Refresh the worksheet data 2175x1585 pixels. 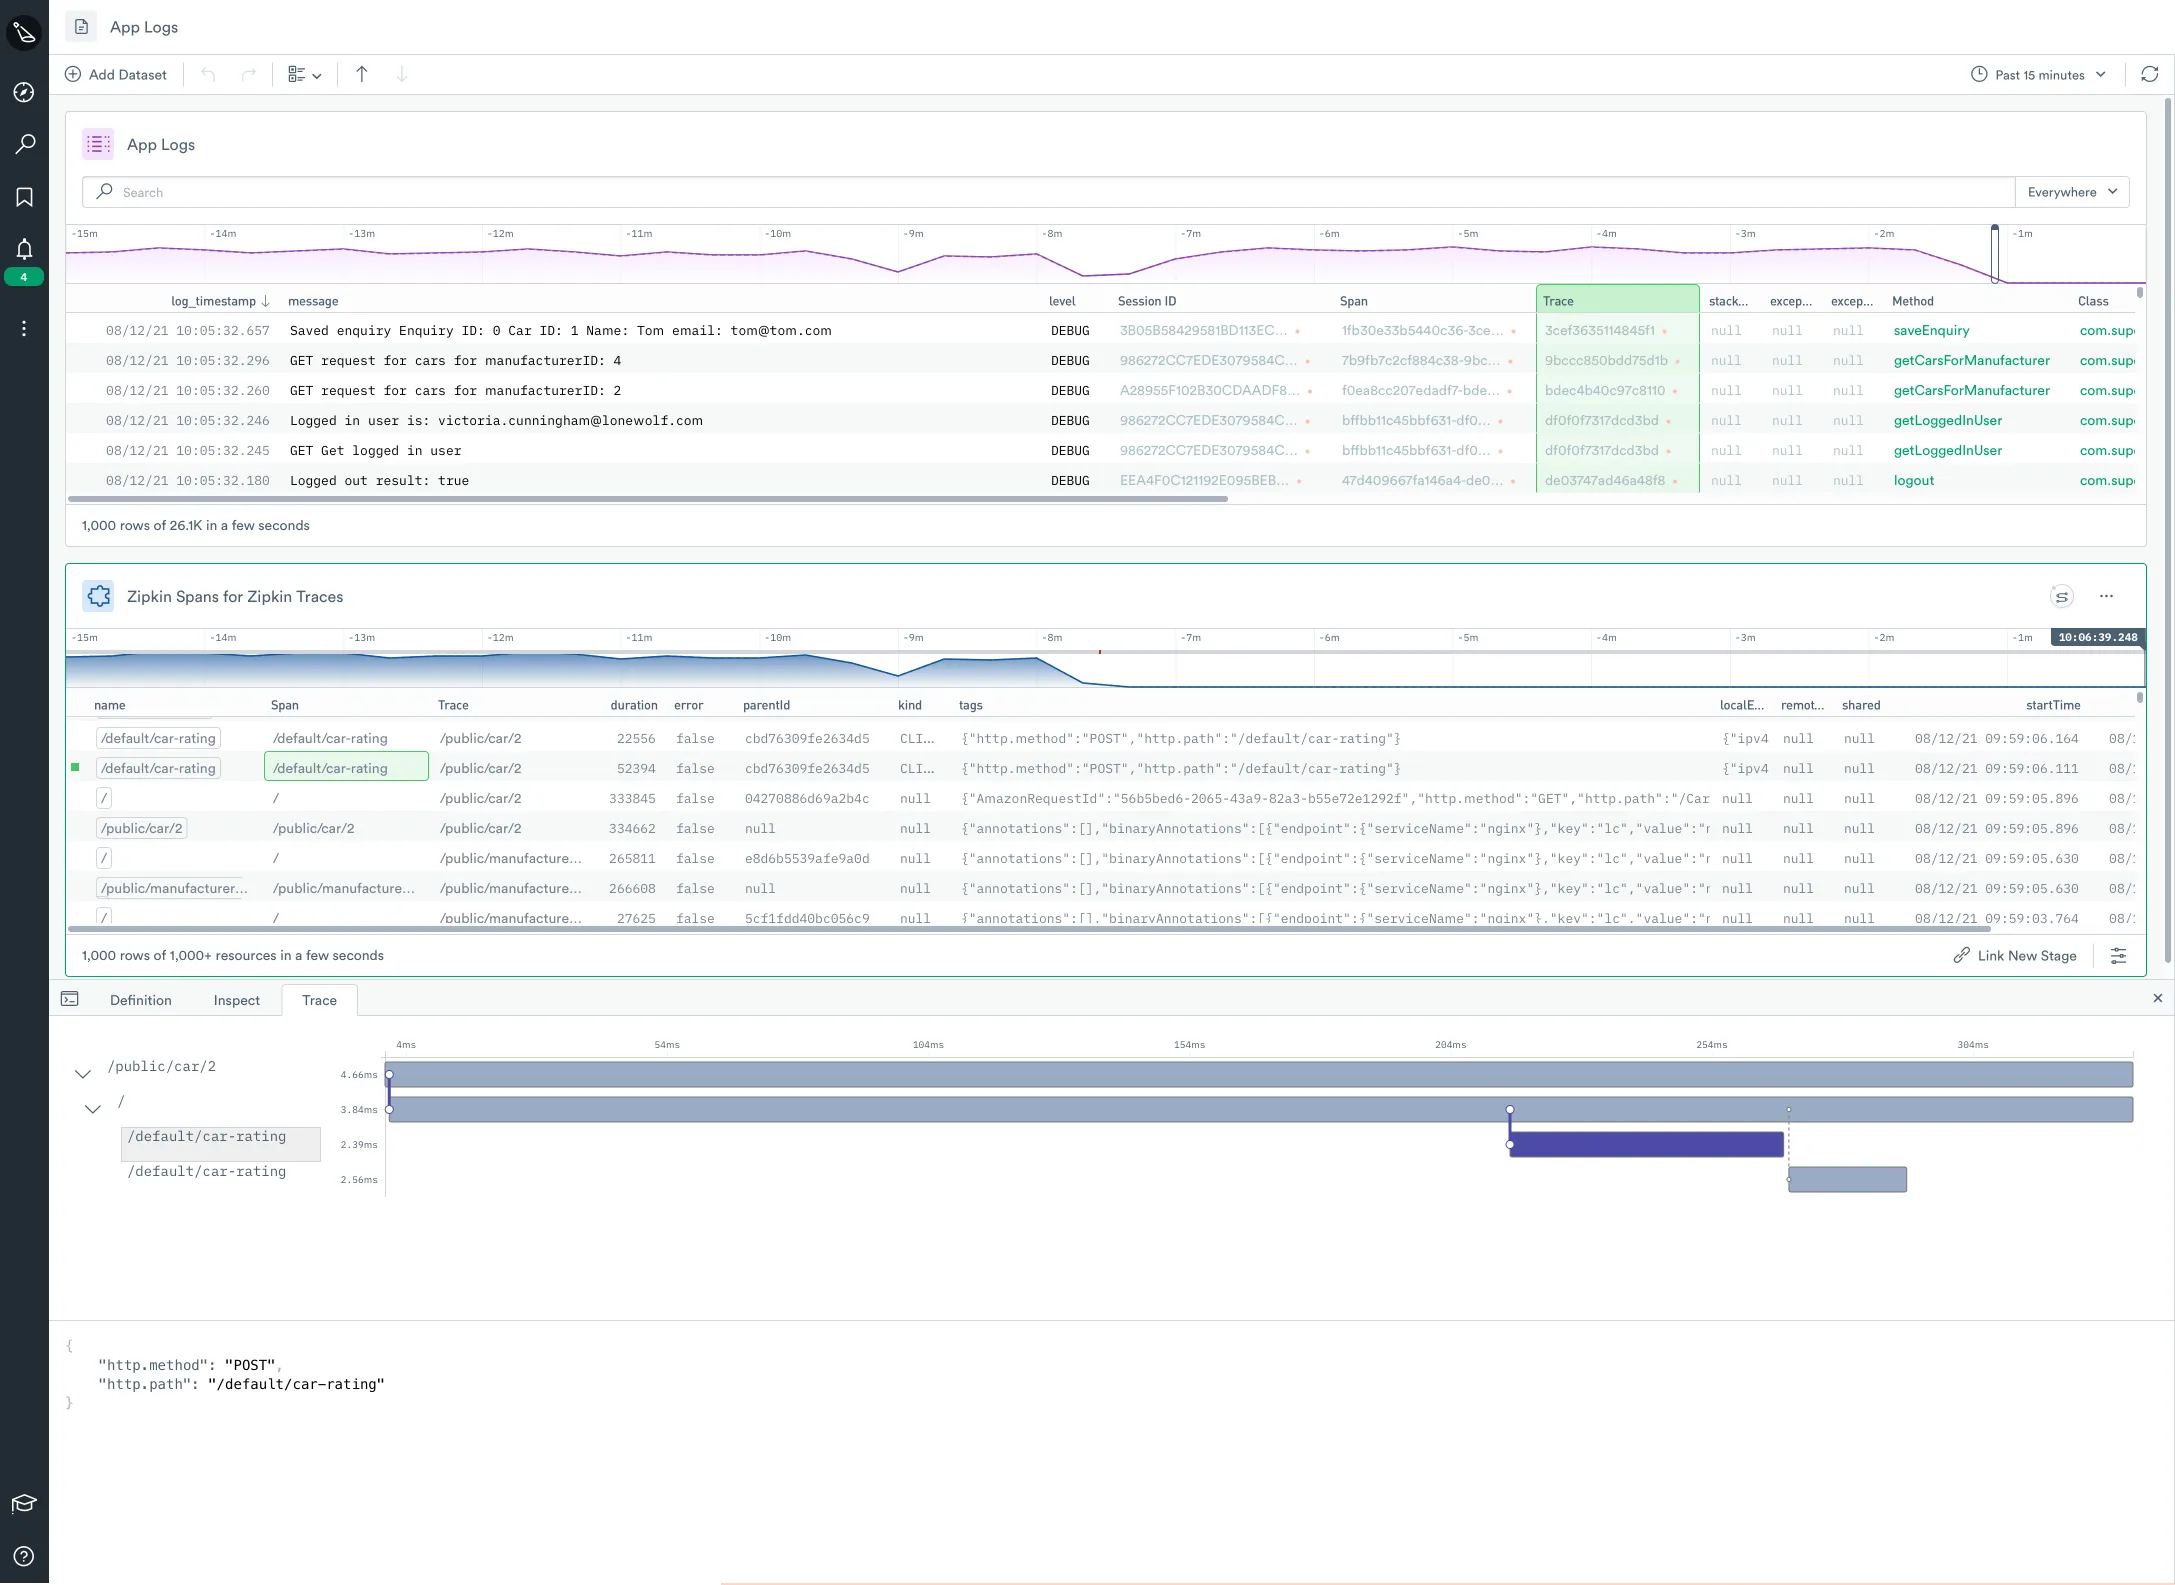[2149, 74]
